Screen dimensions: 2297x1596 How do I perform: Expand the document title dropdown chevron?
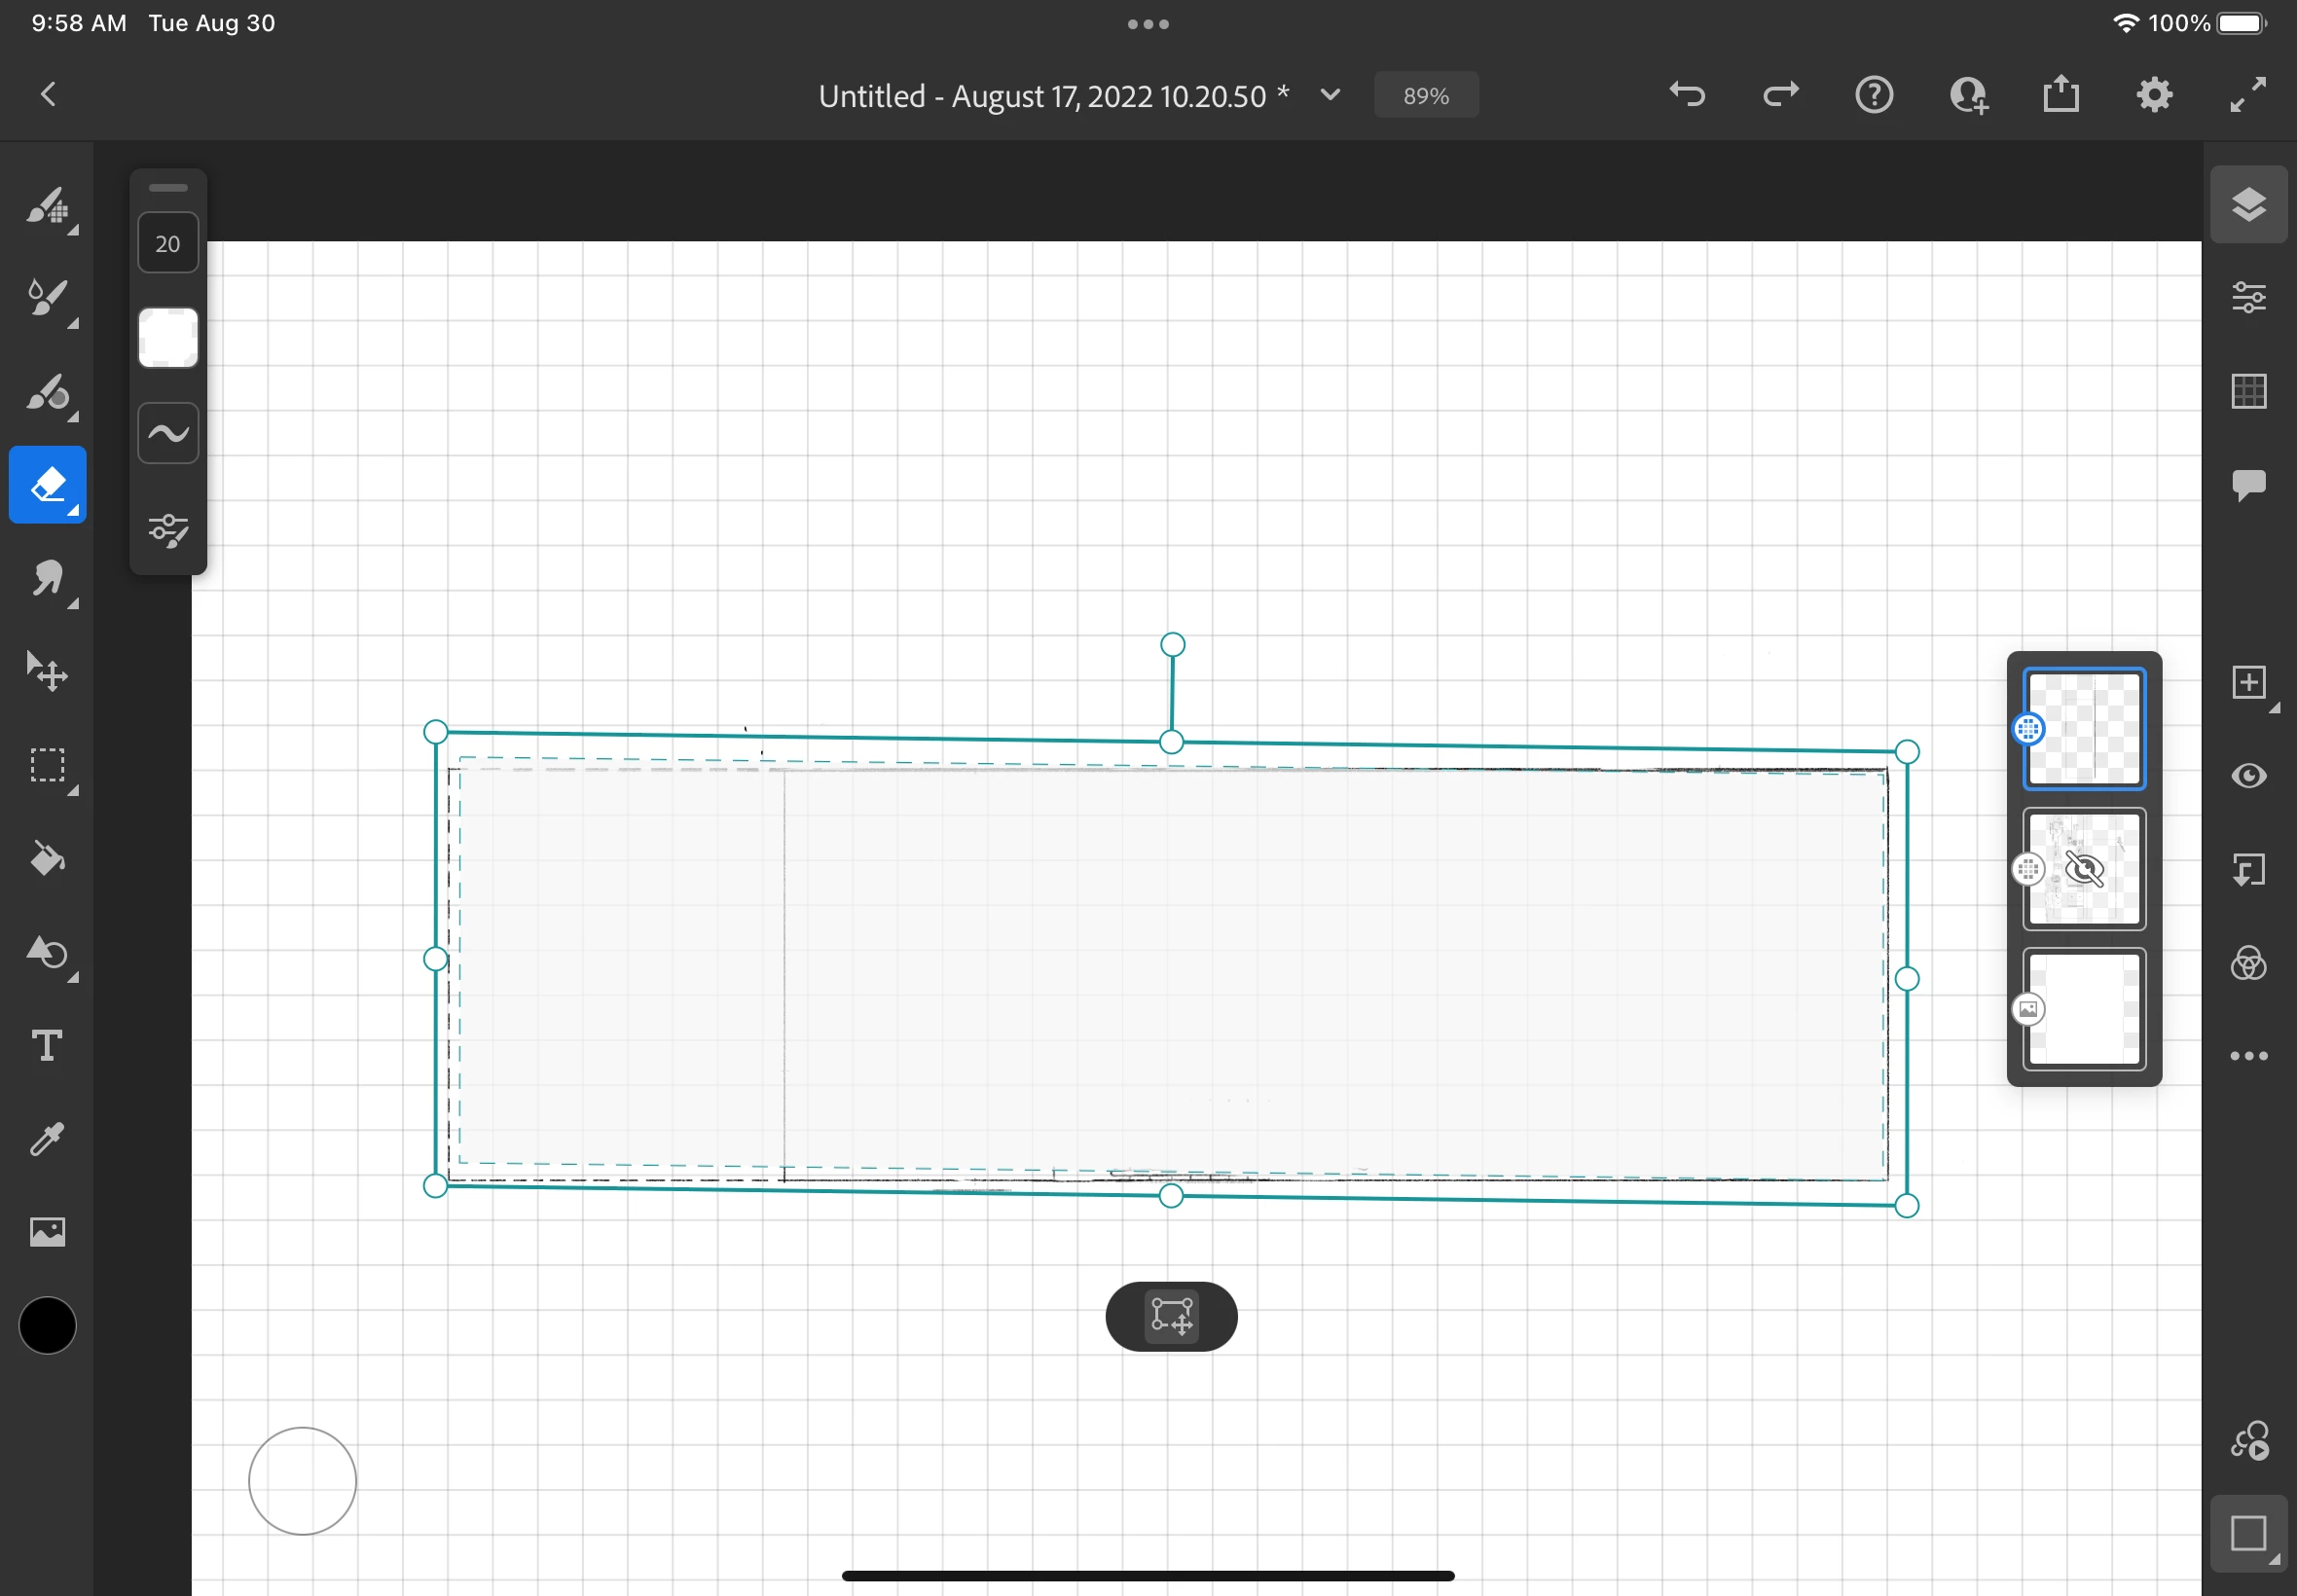pyautogui.click(x=1330, y=95)
